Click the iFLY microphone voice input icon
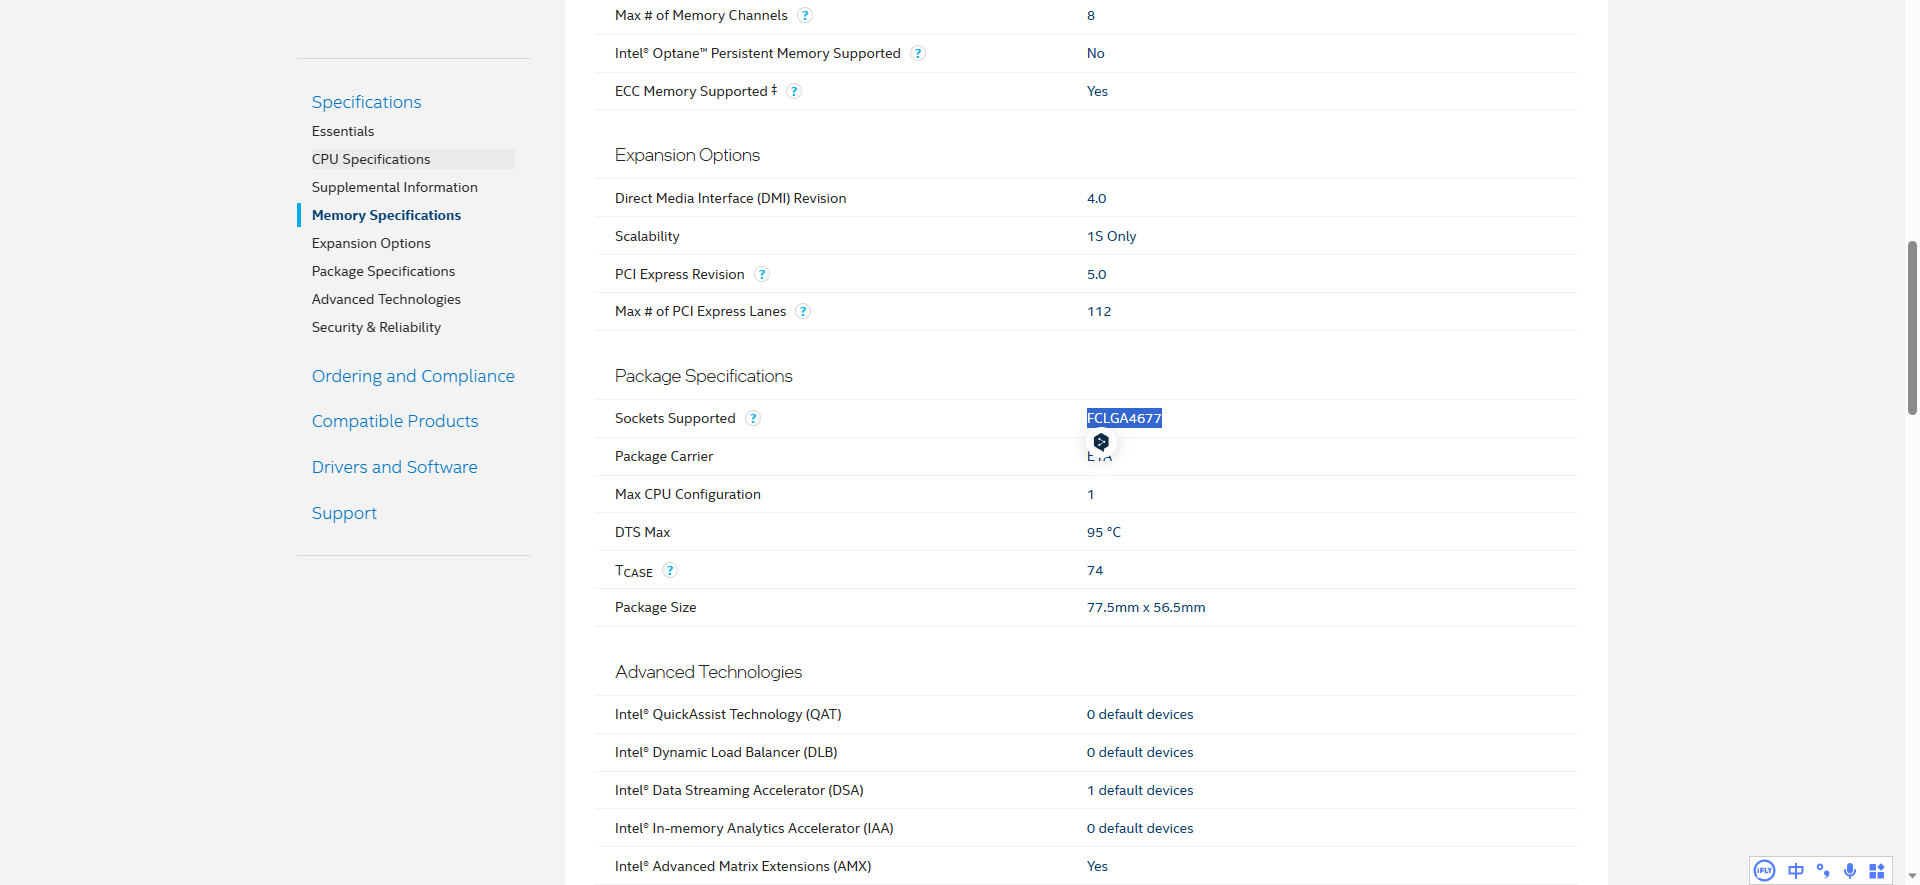This screenshot has width=1920, height=885. tap(1850, 871)
